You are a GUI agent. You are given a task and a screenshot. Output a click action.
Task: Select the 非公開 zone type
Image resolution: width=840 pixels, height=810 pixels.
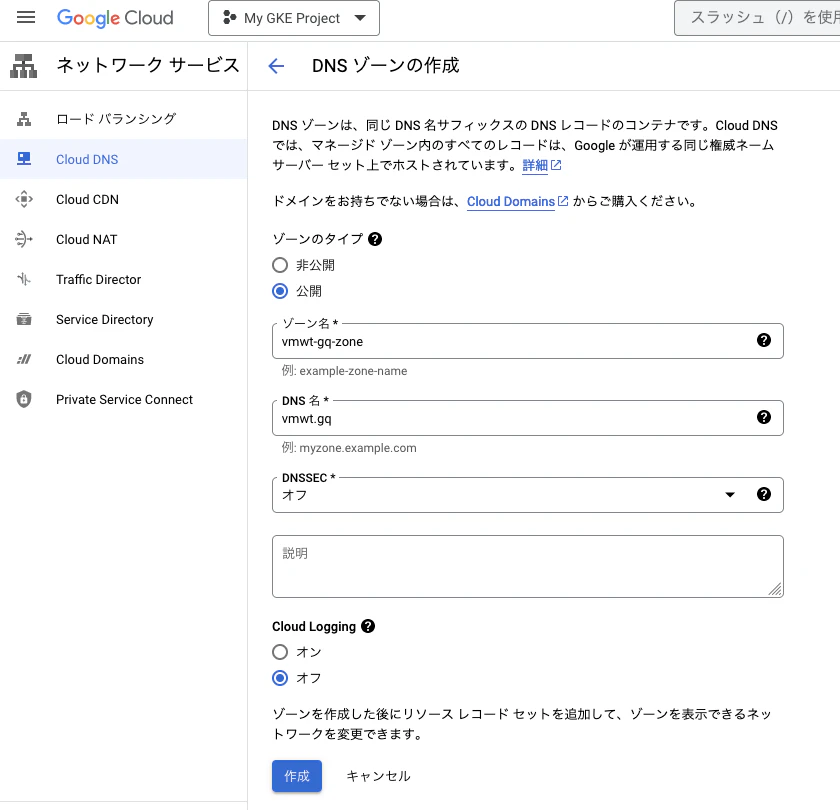280,265
